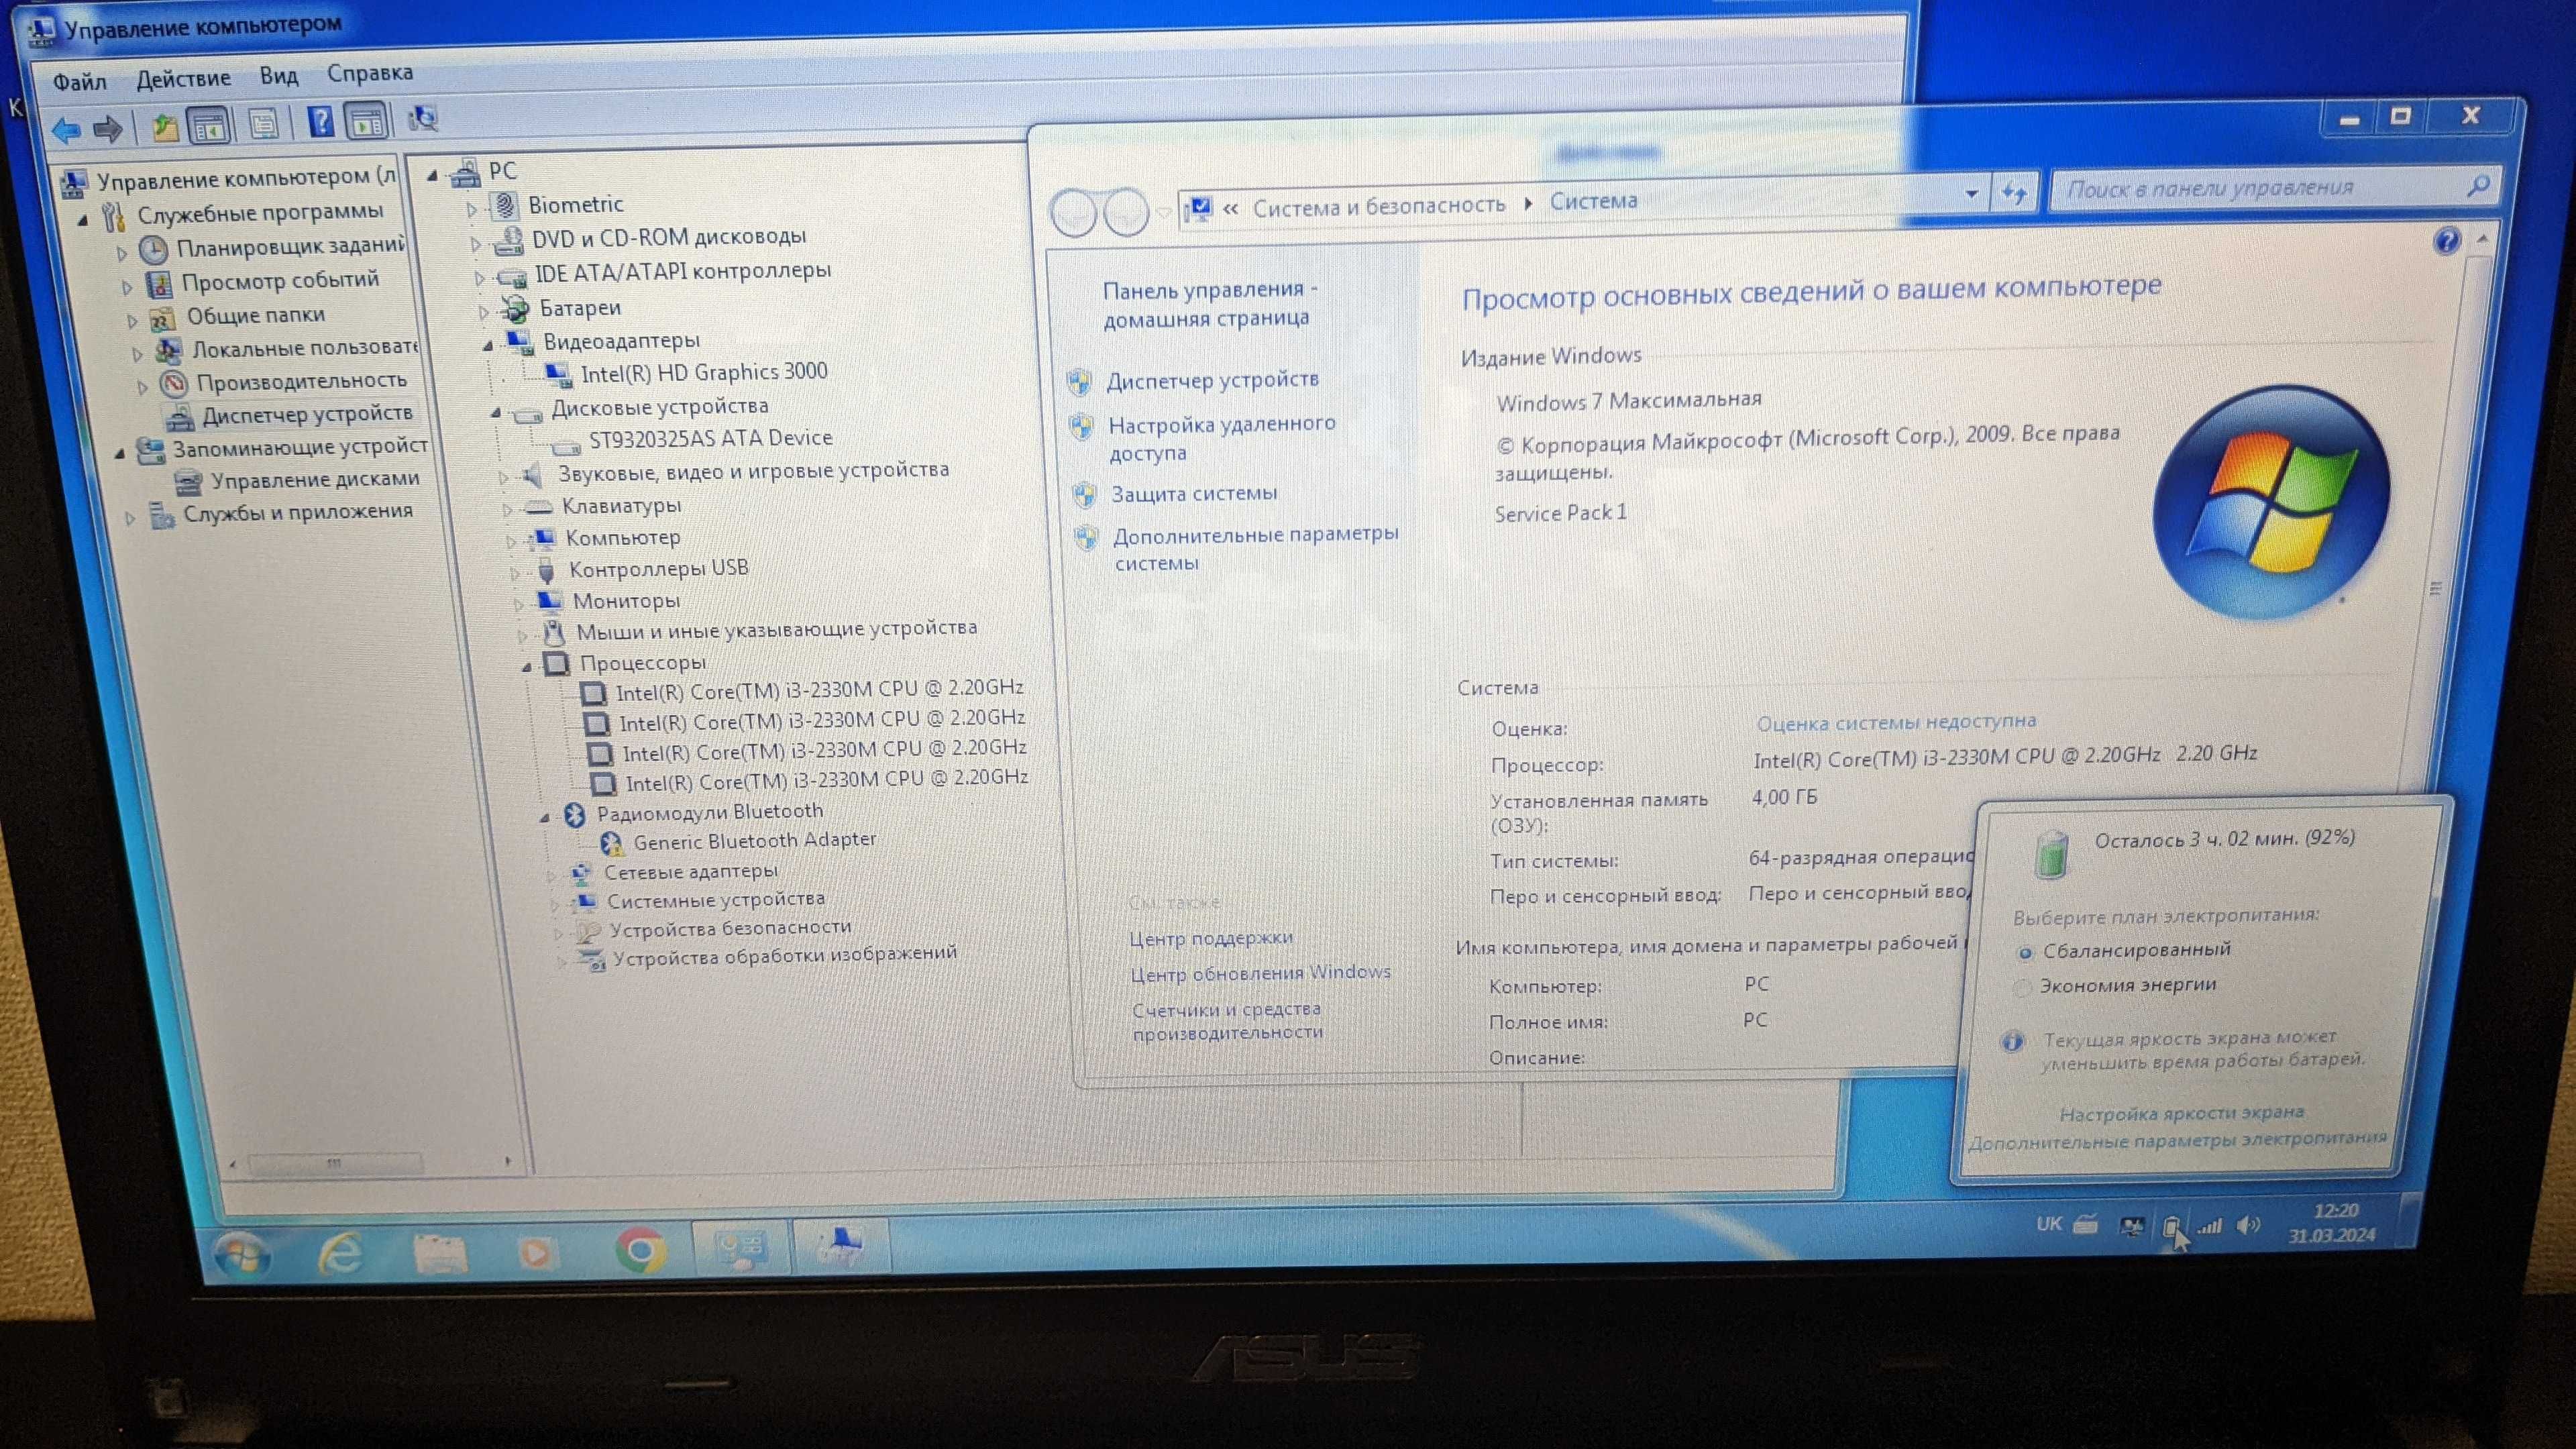This screenshot has width=2576, height=1449.
Task: Click the left pane horizontal scrollbar
Action: point(334,1163)
